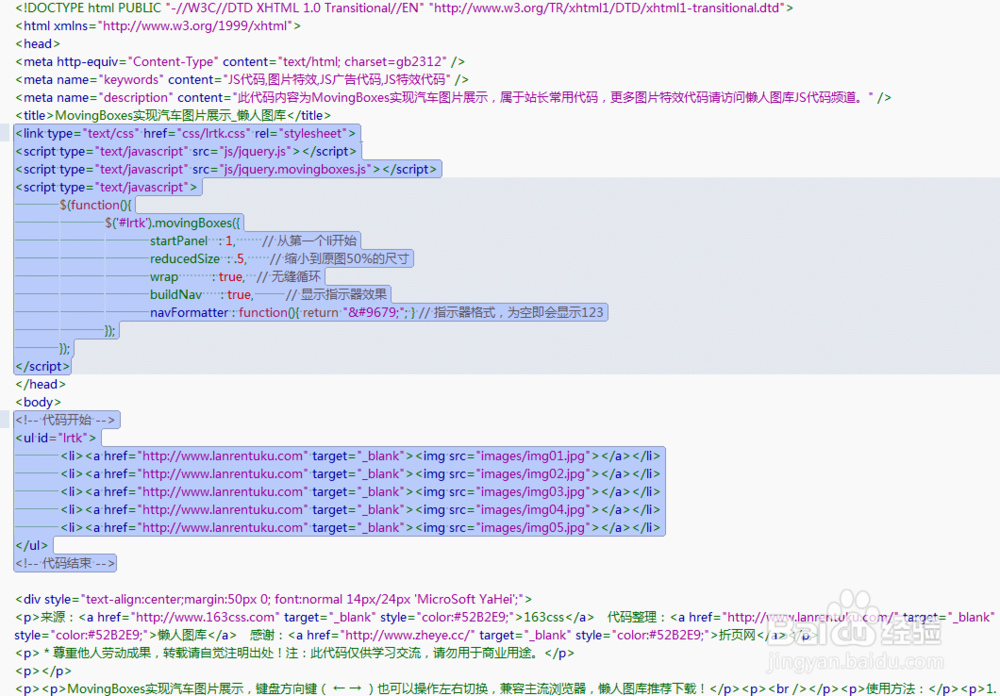
Task: Click the description meta tag line
Action: point(453,98)
